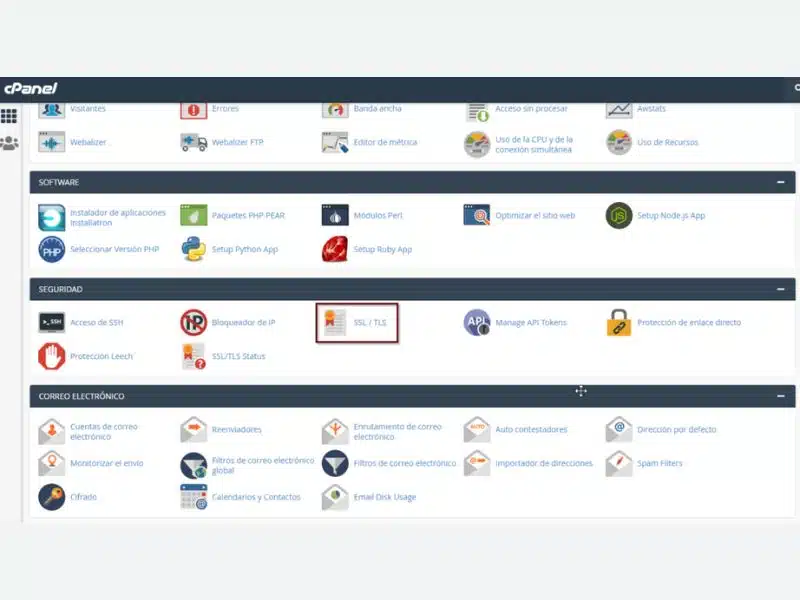This screenshot has width=800, height=600.
Task: Open the sidebar home grid menu
Action: (9, 116)
